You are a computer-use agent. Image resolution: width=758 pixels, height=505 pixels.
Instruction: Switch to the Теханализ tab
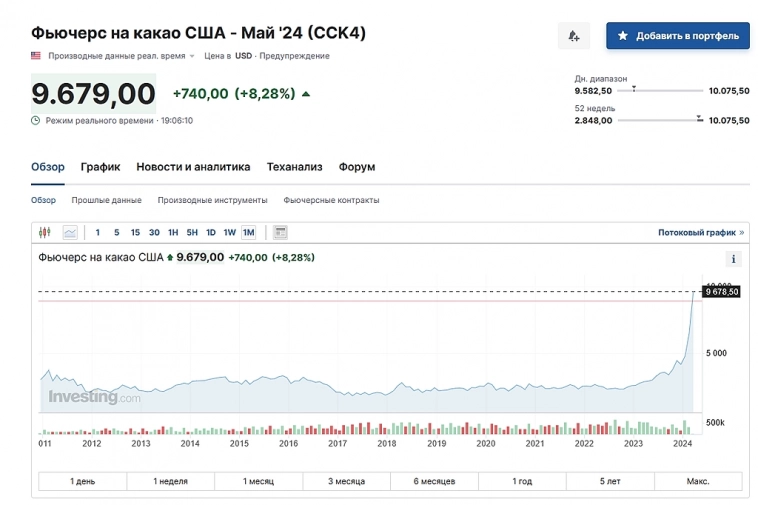click(x=294, y=167)
